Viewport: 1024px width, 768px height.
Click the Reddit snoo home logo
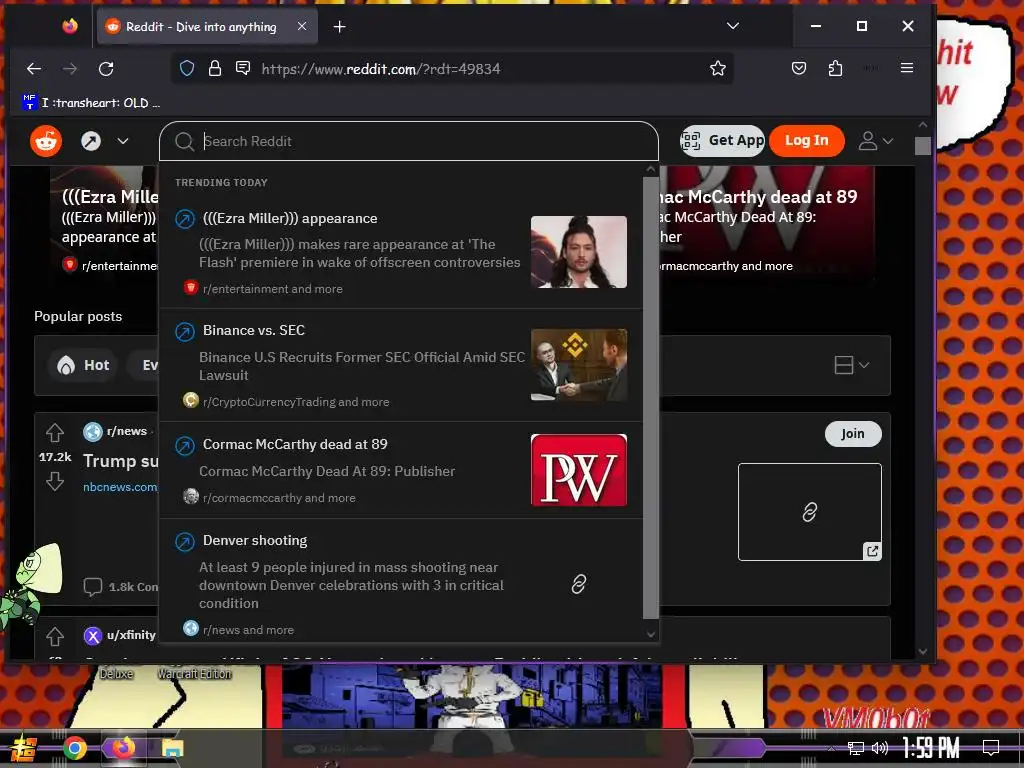pos(46,140)
